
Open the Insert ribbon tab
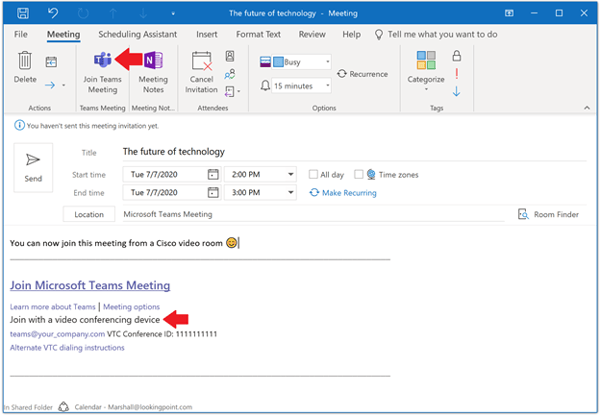pos(207,34)
